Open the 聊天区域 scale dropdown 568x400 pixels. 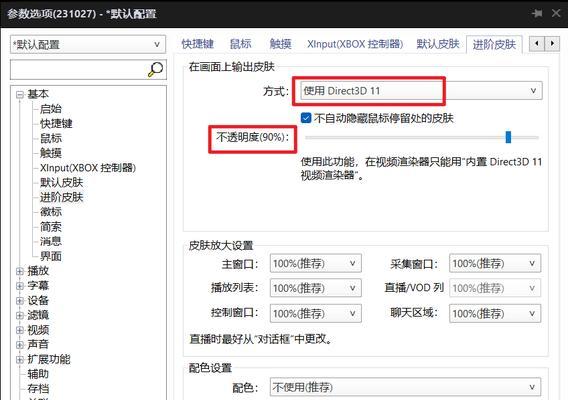click(x=495, y=313)
